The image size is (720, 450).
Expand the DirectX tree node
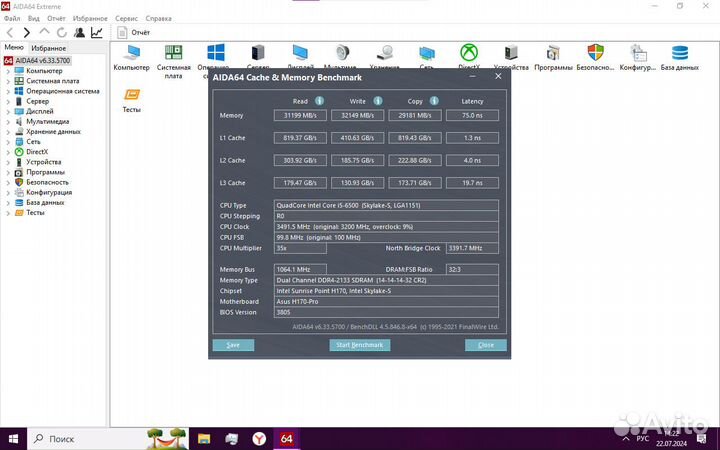pyautogui.click(x=8, y=152)
